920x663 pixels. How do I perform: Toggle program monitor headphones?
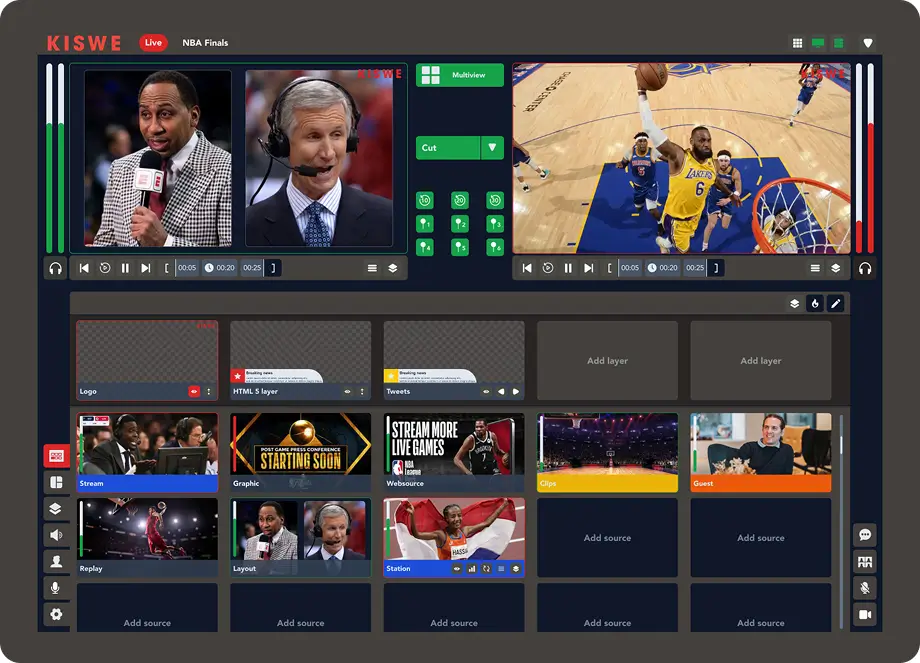865,268
